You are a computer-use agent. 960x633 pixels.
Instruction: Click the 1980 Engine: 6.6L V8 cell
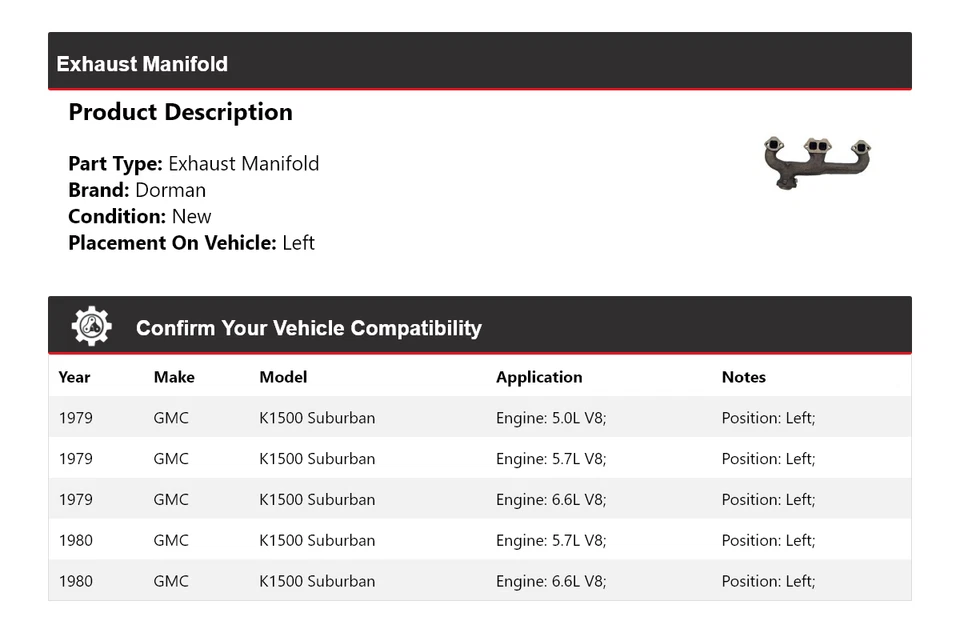(551, 581)
